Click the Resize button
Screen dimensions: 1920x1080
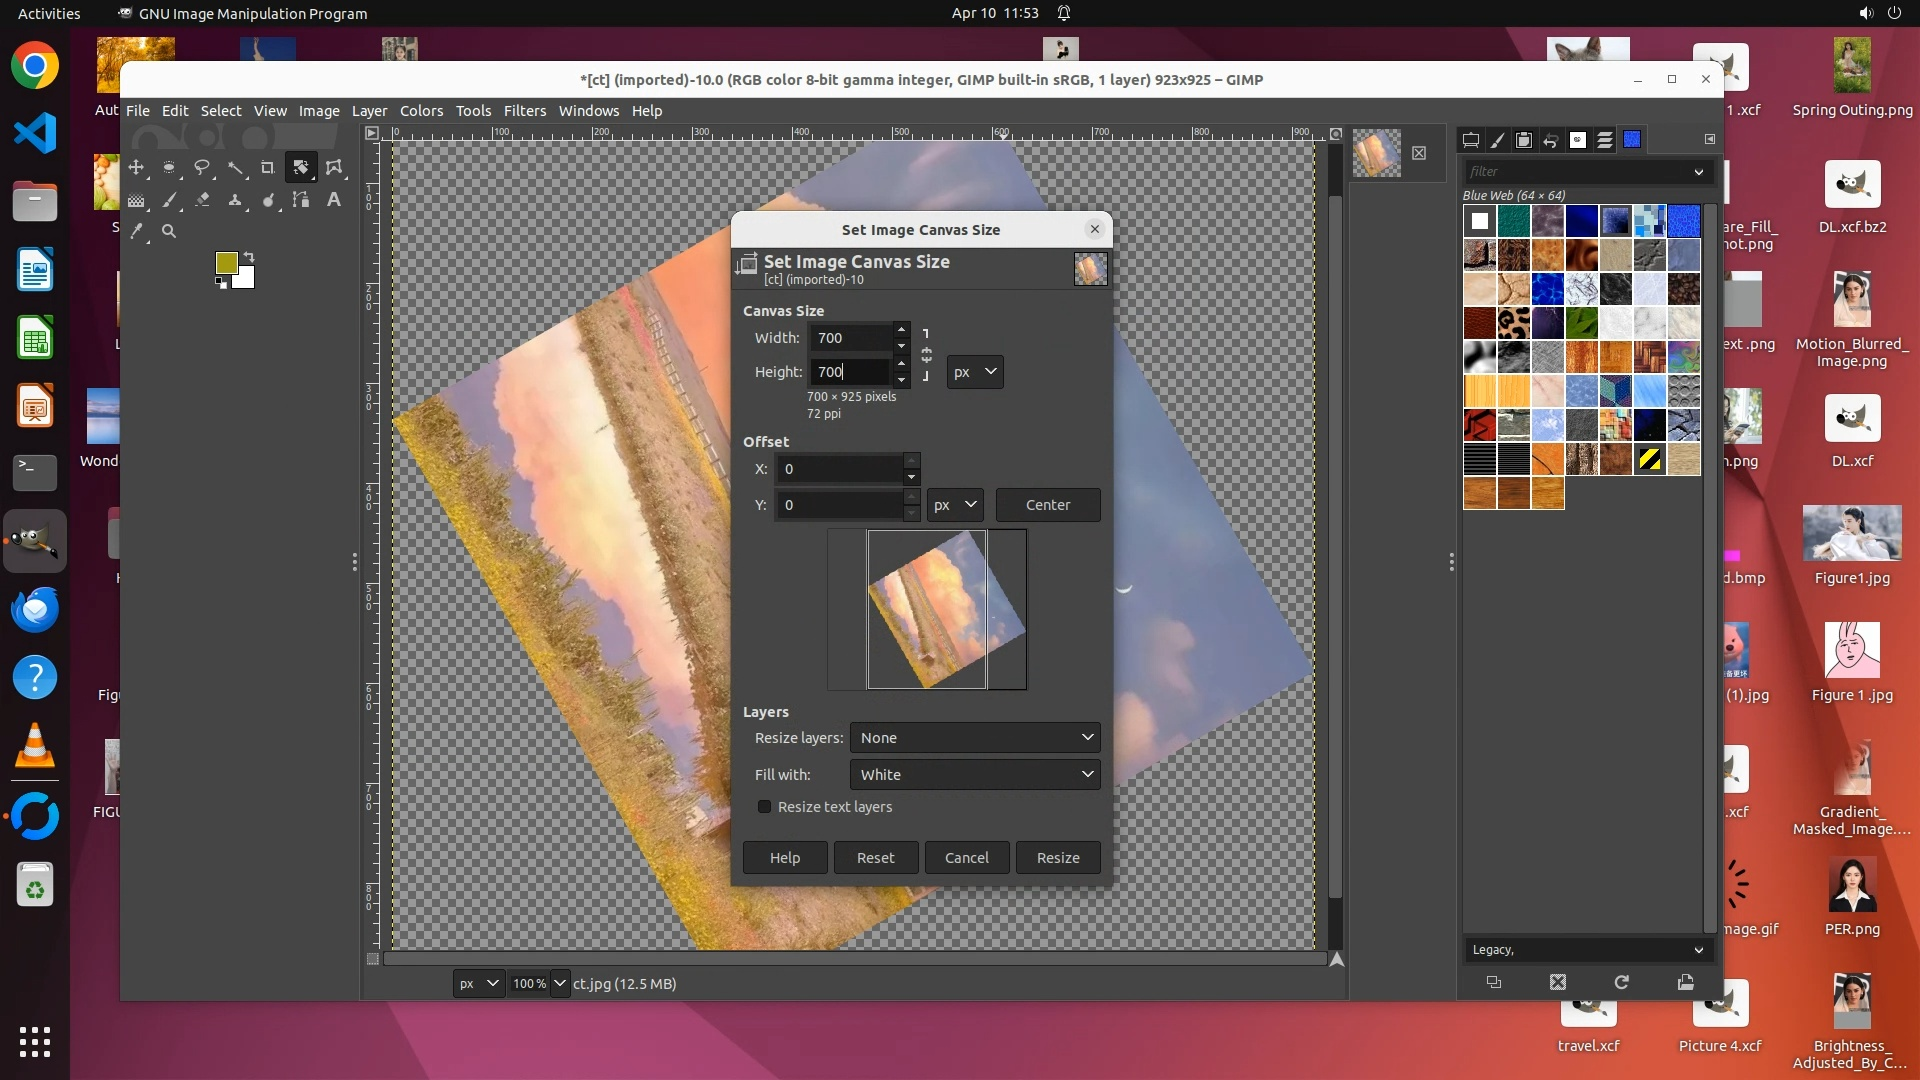coord(1057,858)
